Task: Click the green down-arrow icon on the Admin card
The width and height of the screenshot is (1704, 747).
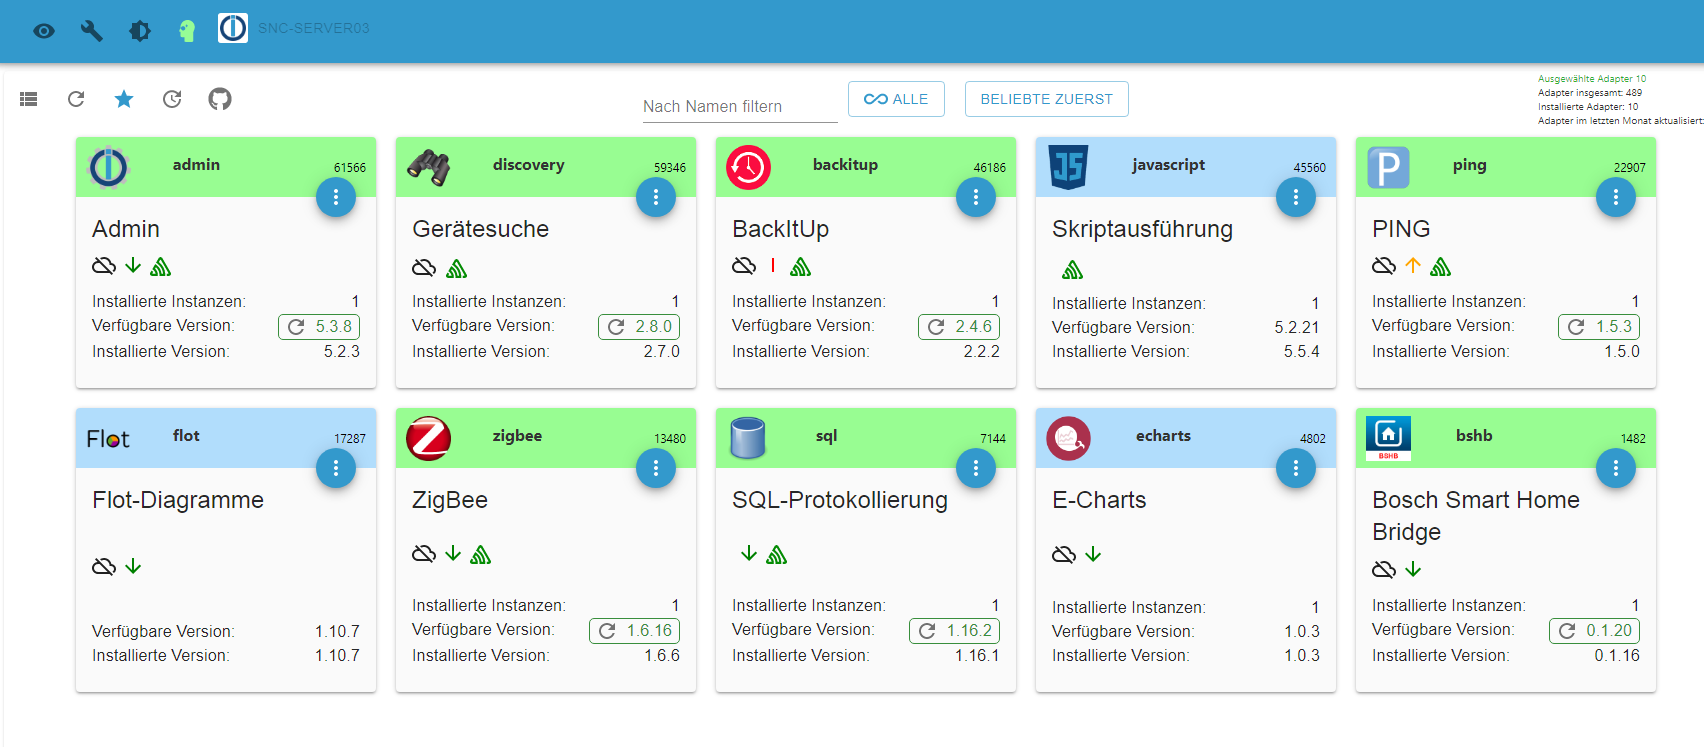Action: coord(133,265)
